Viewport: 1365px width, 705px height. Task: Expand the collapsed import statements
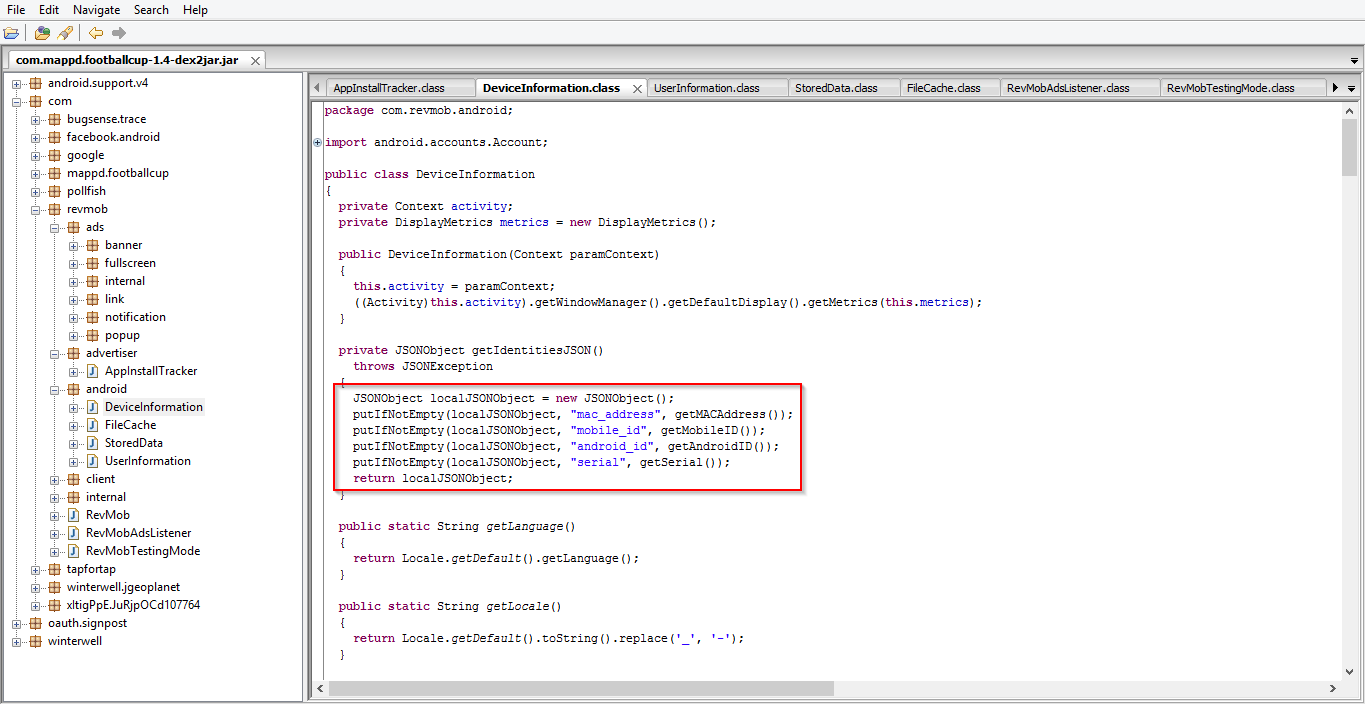tap(318, 143)
